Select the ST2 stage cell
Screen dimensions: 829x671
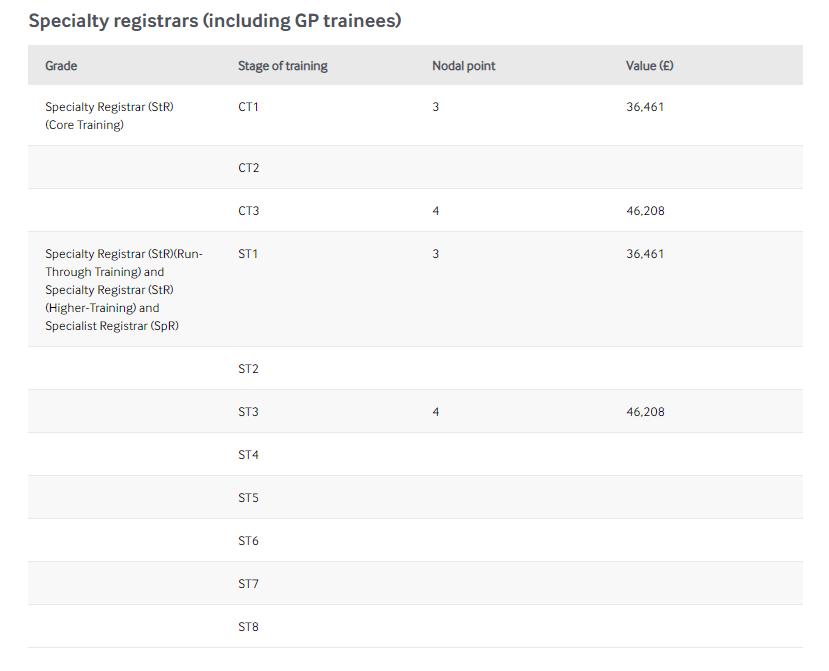[248, 369]
